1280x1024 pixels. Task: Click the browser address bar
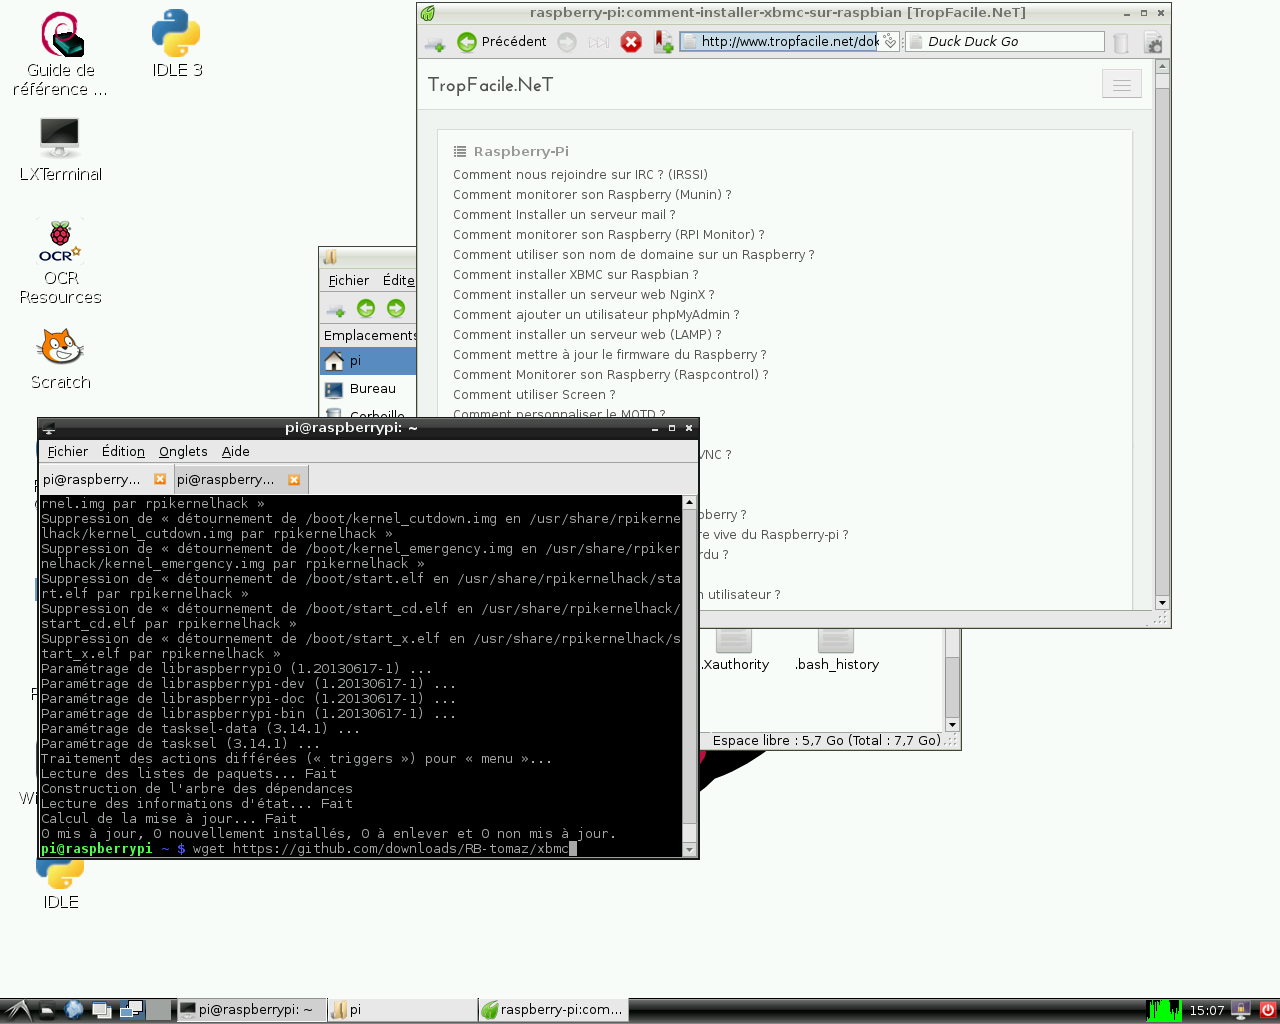click(780, 42)
